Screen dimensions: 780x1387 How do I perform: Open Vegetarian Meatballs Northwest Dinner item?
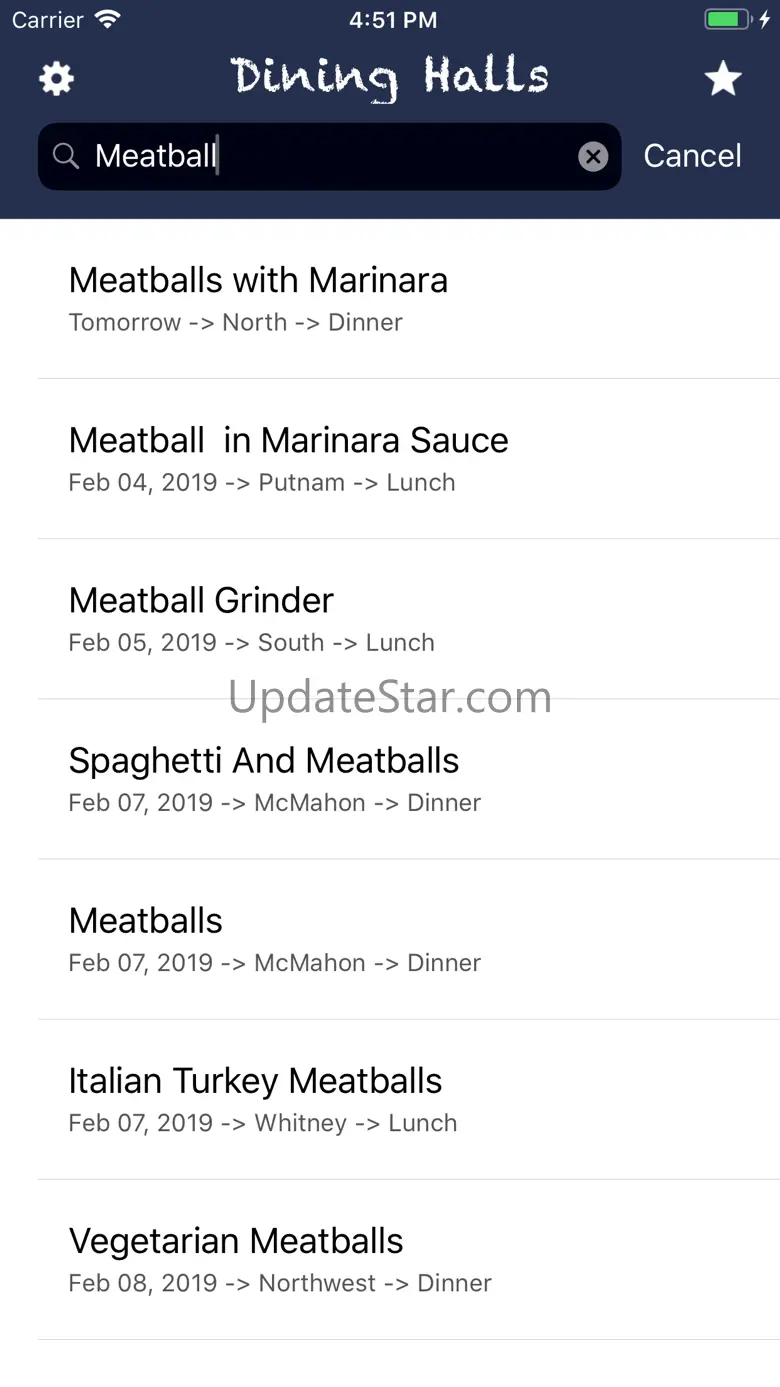tap(409, 1260)
